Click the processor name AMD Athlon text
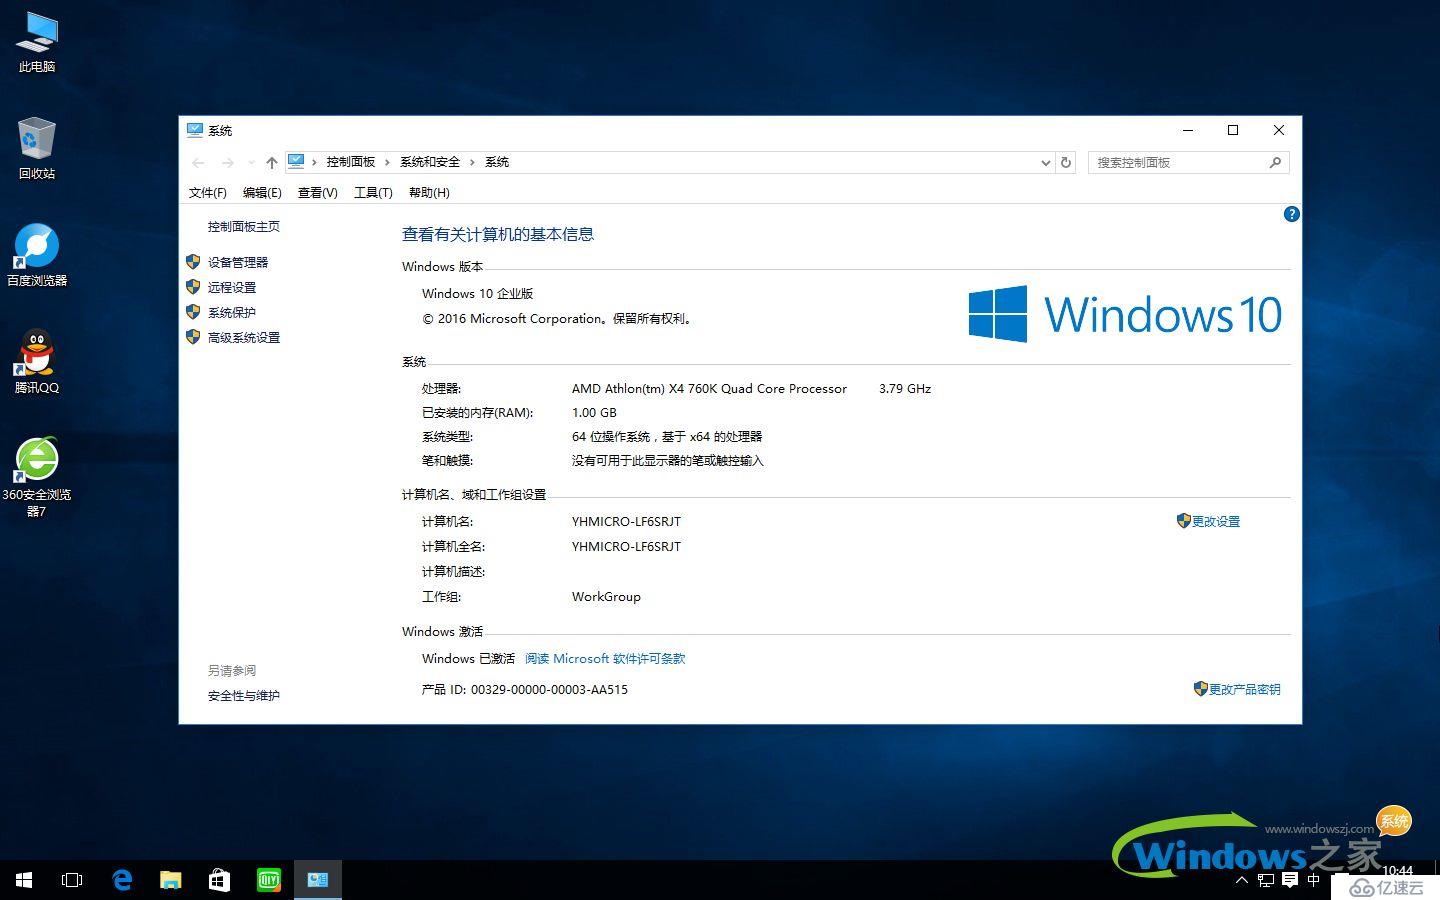Screen dimensions: 1440x900 (709, 388)
